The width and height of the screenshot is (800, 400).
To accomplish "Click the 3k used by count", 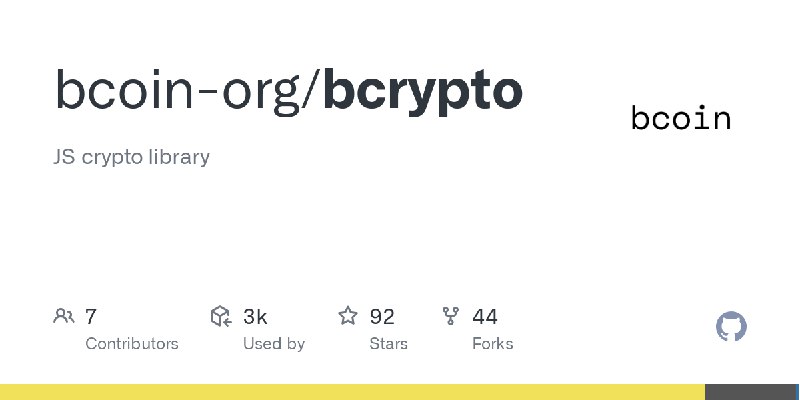I will [255, 317].
